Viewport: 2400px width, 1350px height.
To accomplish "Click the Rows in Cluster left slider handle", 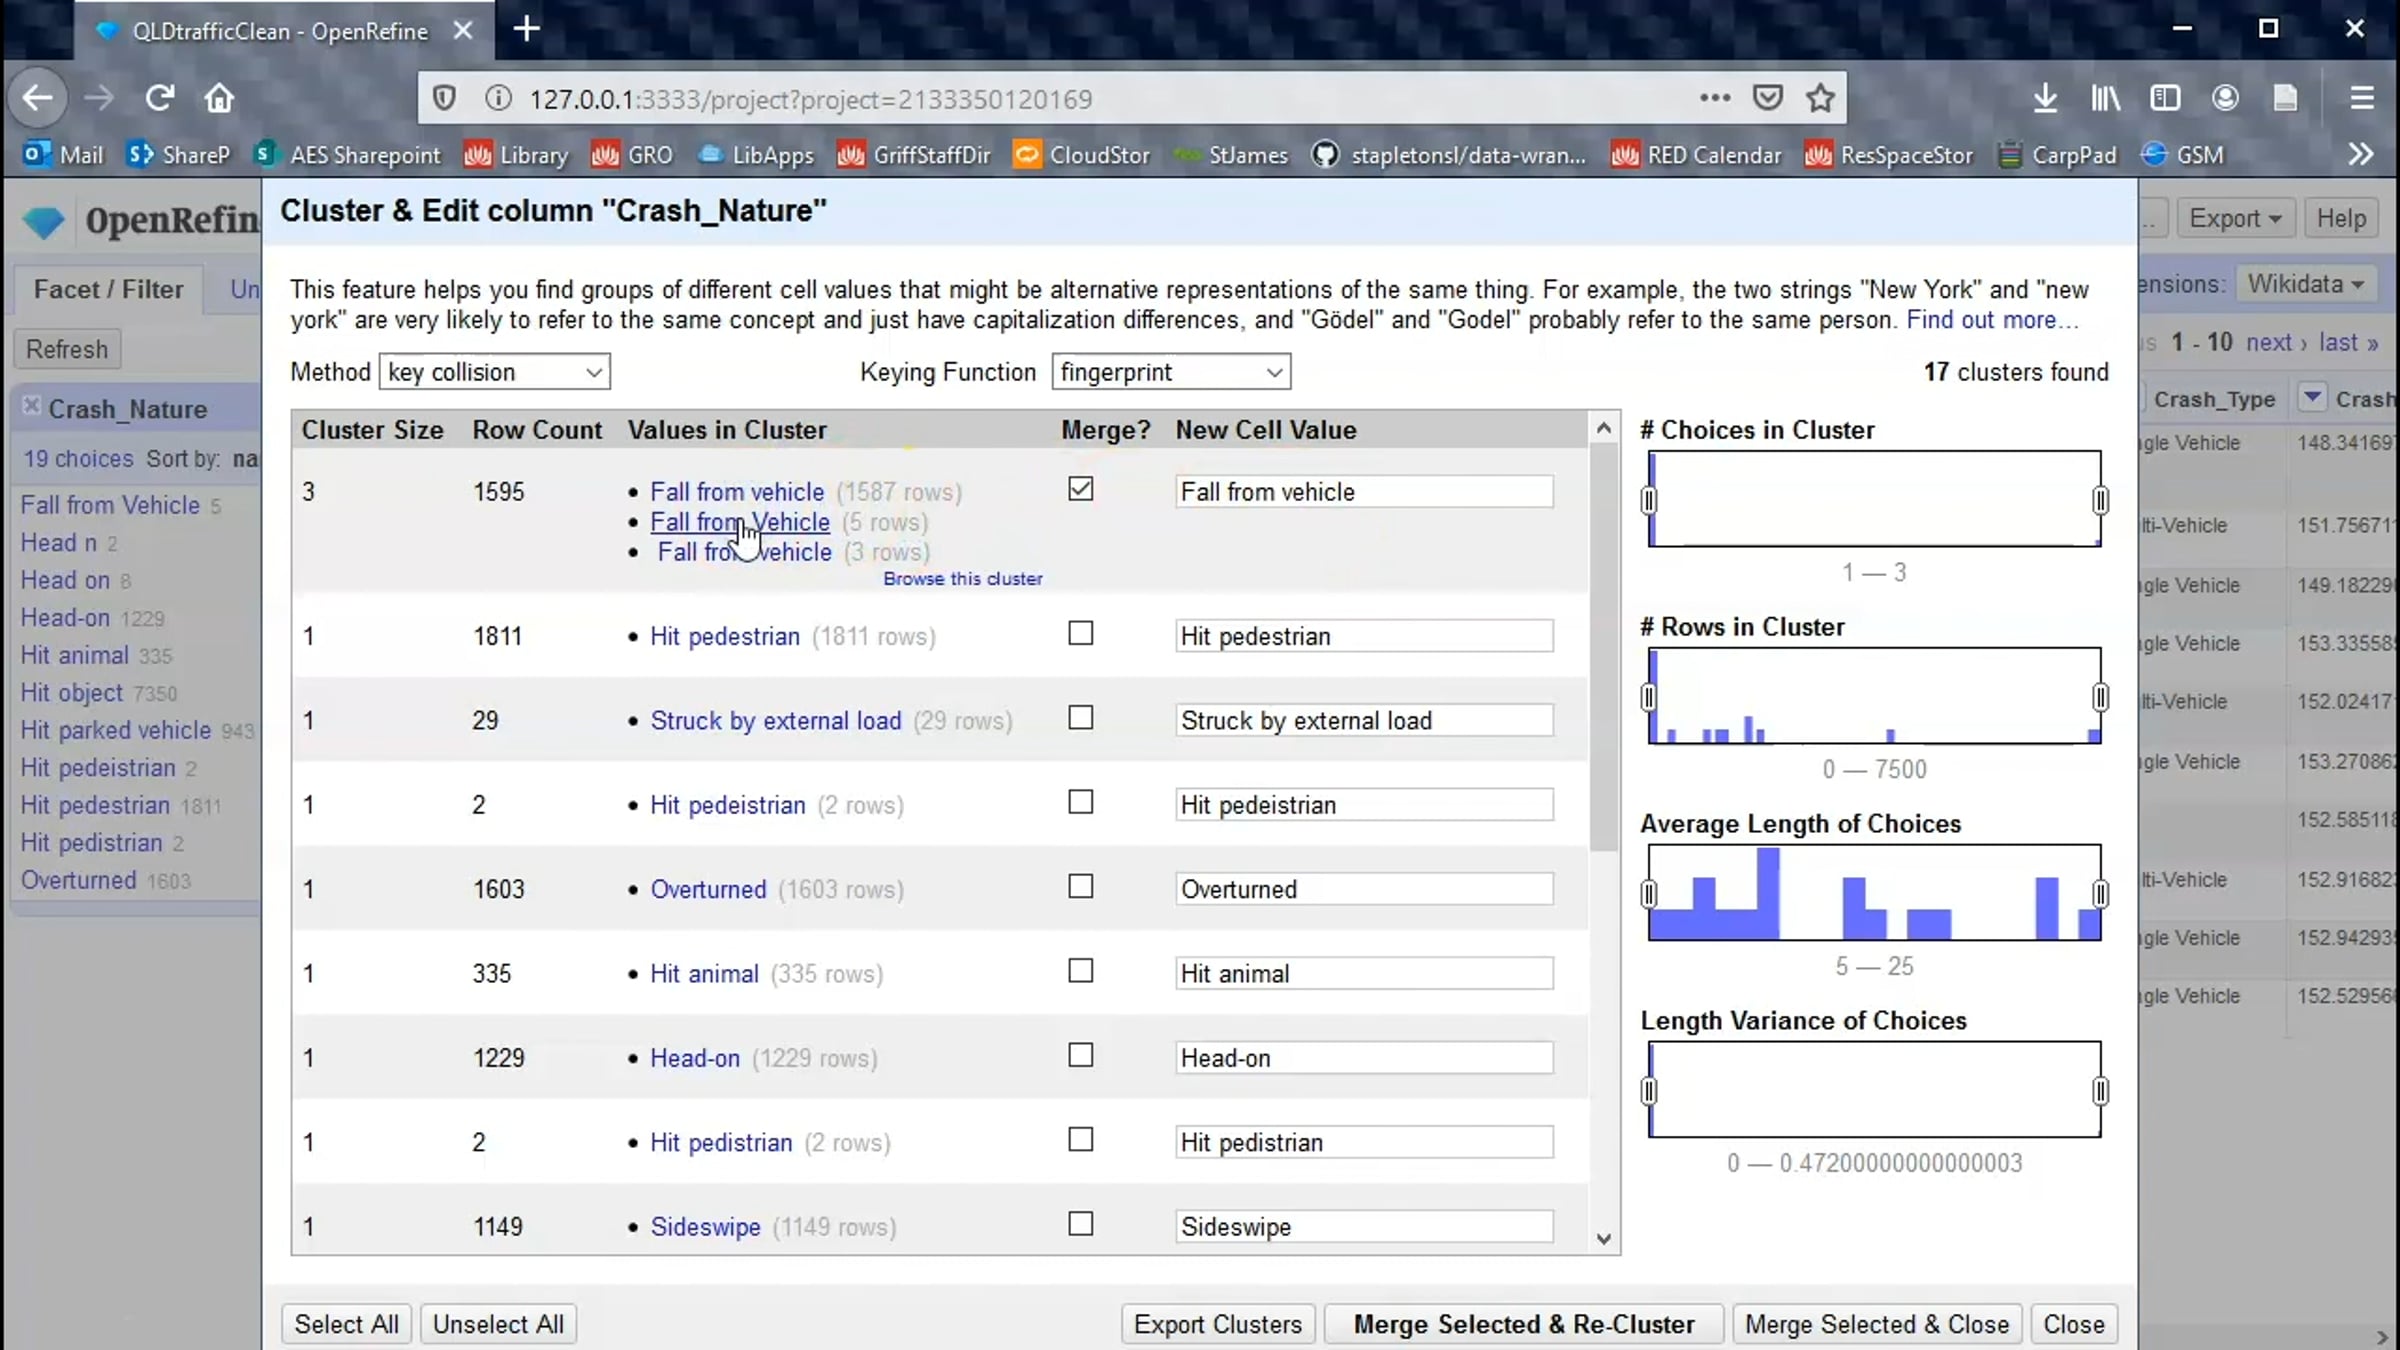I will 1649,697.
